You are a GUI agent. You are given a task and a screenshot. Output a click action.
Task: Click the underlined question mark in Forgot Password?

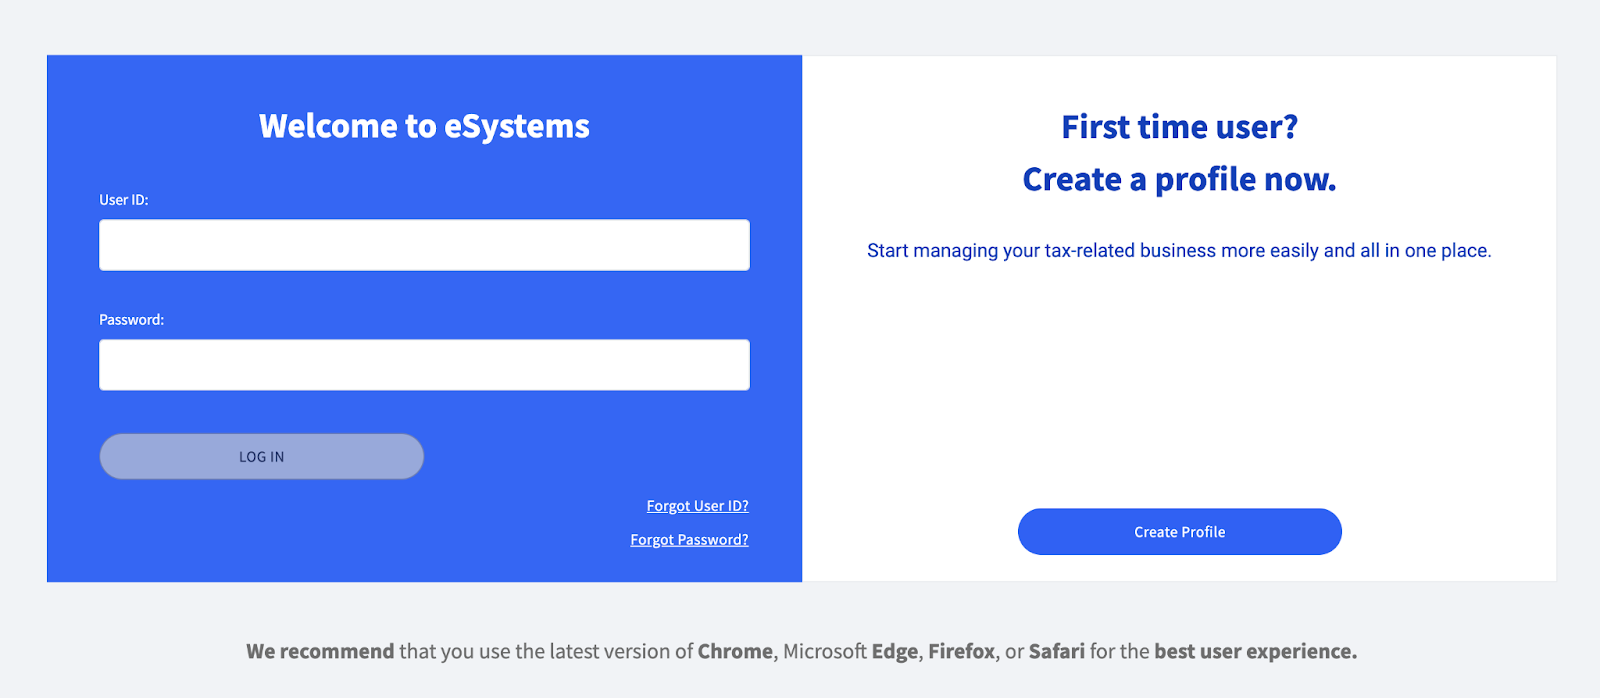[x=744, y=539]
